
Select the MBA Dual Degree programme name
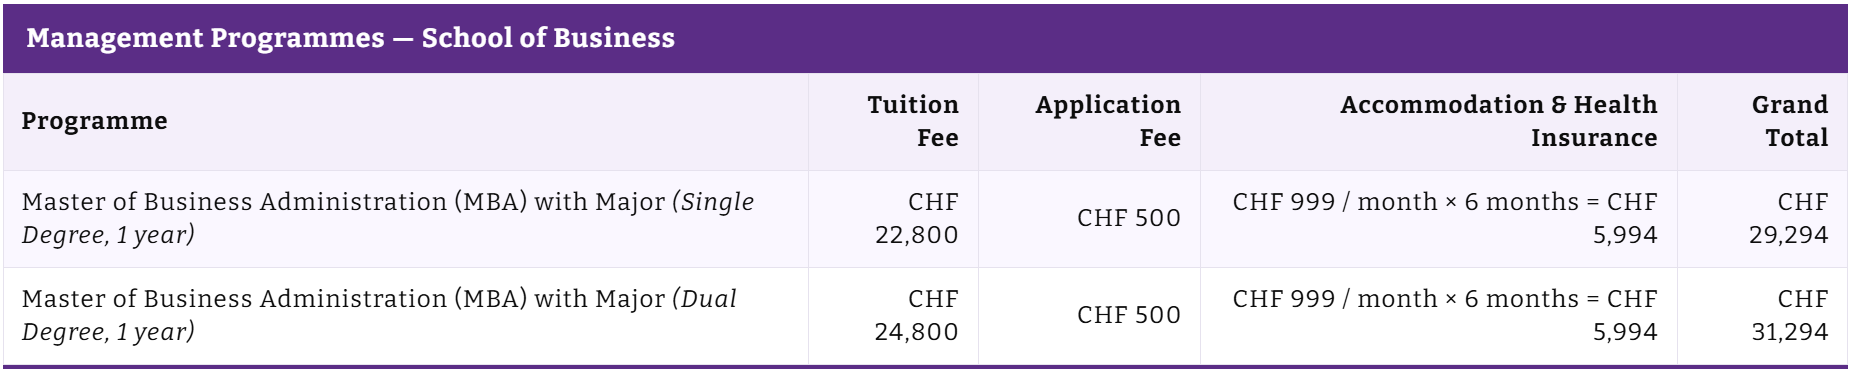coord(380,315)
